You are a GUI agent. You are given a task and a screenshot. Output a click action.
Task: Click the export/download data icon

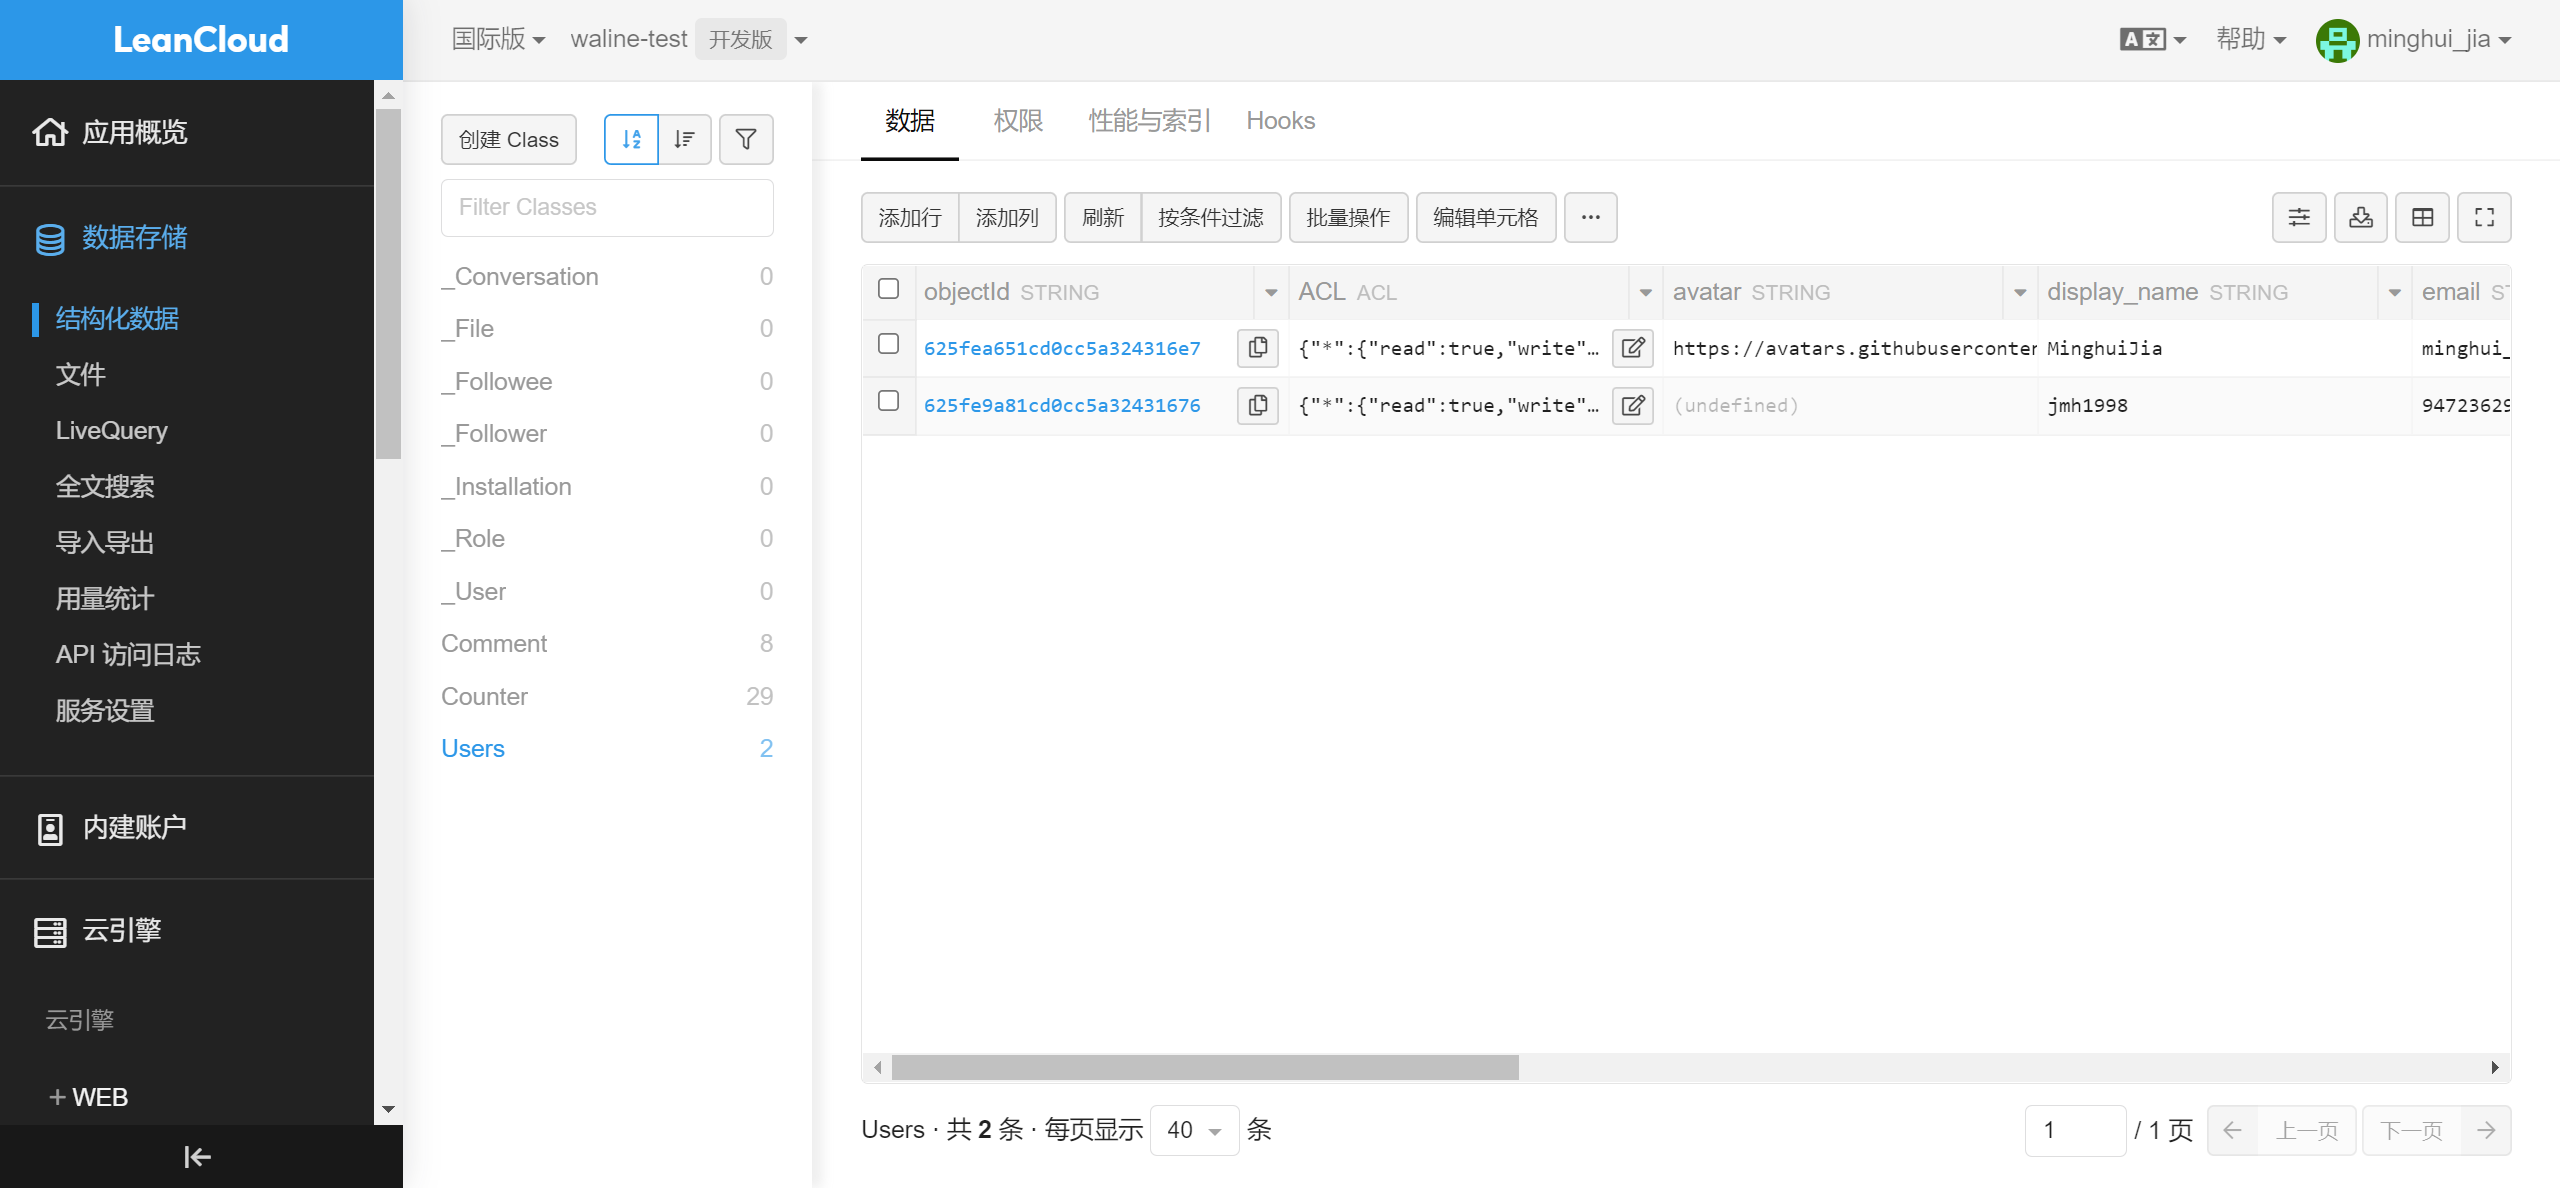(x=2361, y=217)
